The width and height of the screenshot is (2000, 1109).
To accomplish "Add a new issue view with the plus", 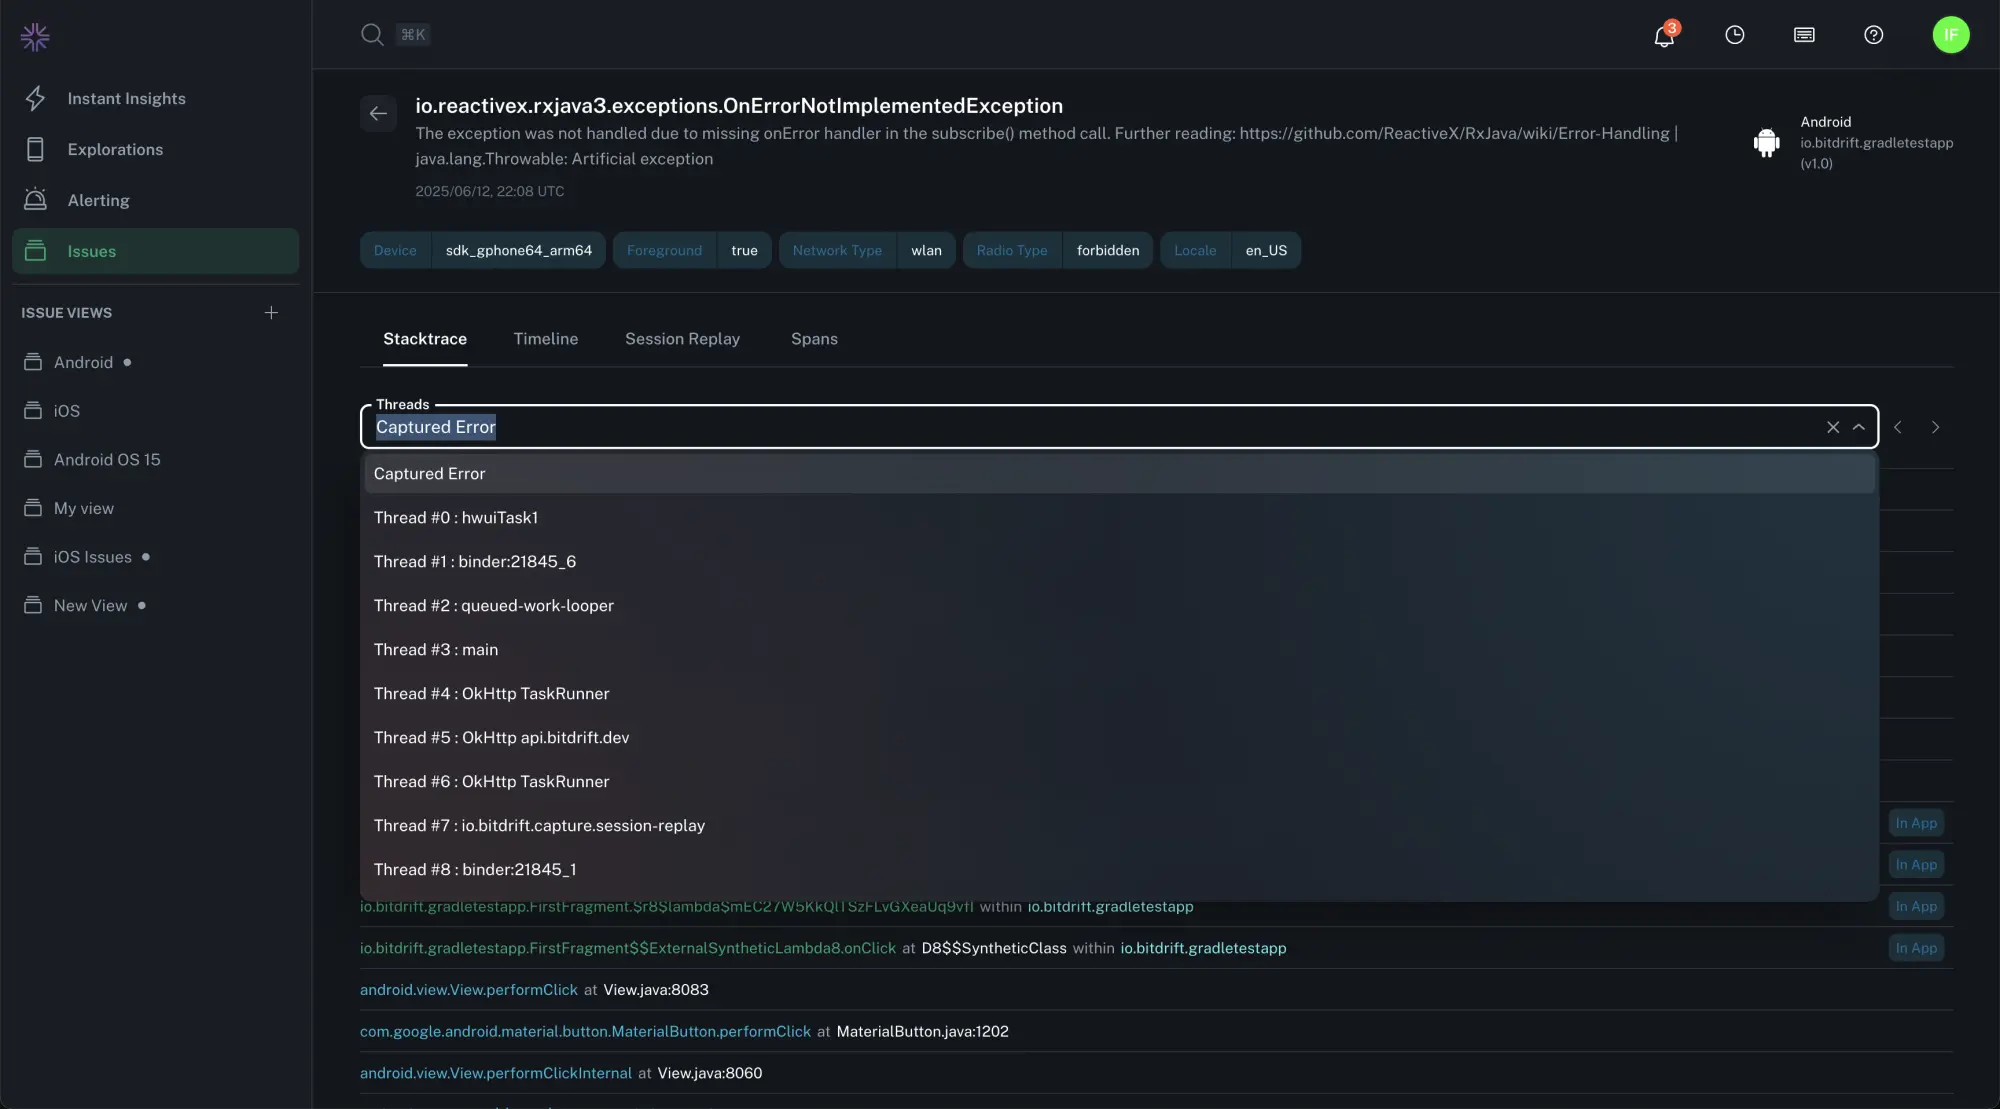I will (270, 311).
